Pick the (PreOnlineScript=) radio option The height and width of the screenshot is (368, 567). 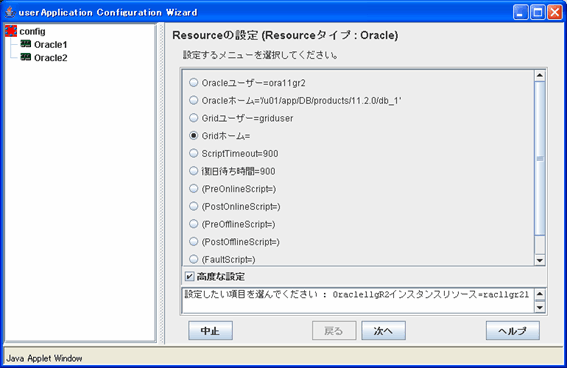click(x=194, y=189)
